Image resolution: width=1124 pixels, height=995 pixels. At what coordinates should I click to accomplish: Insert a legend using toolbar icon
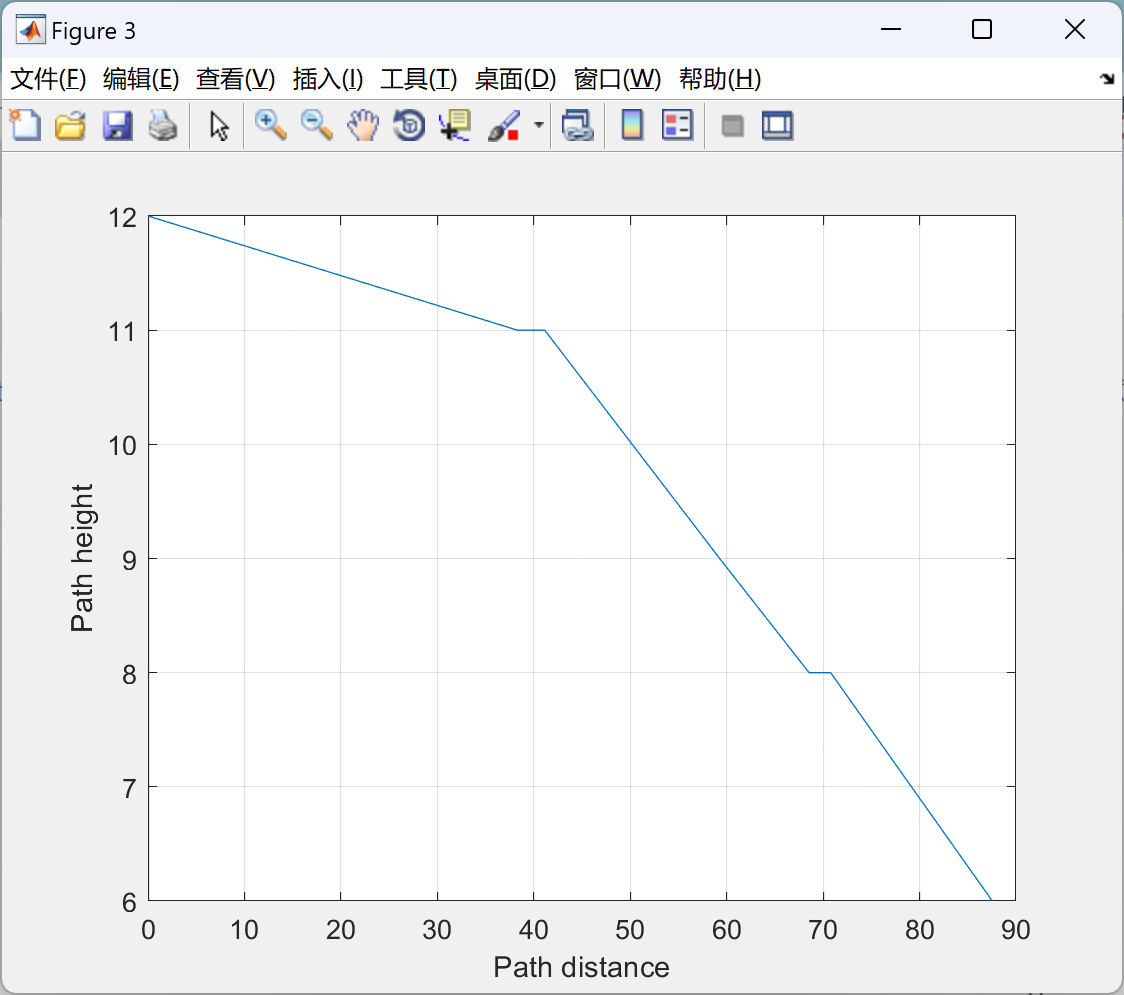(x=677, y=125)
